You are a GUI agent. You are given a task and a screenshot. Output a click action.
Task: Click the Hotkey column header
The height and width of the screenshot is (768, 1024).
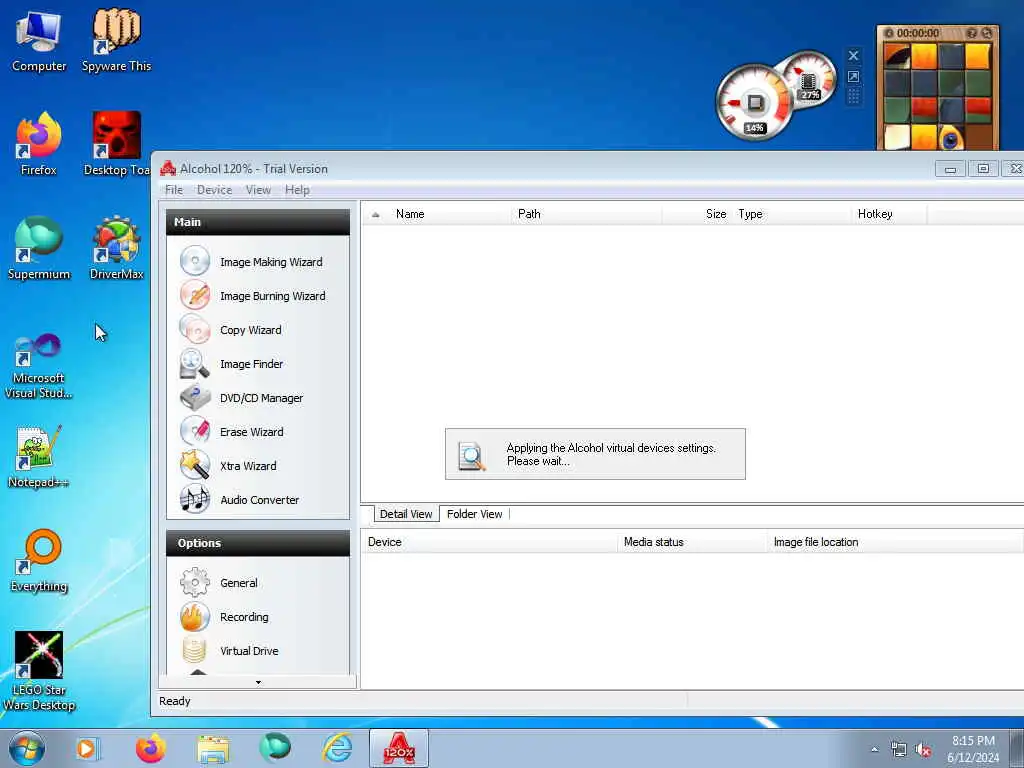click(x=889, y=214)
